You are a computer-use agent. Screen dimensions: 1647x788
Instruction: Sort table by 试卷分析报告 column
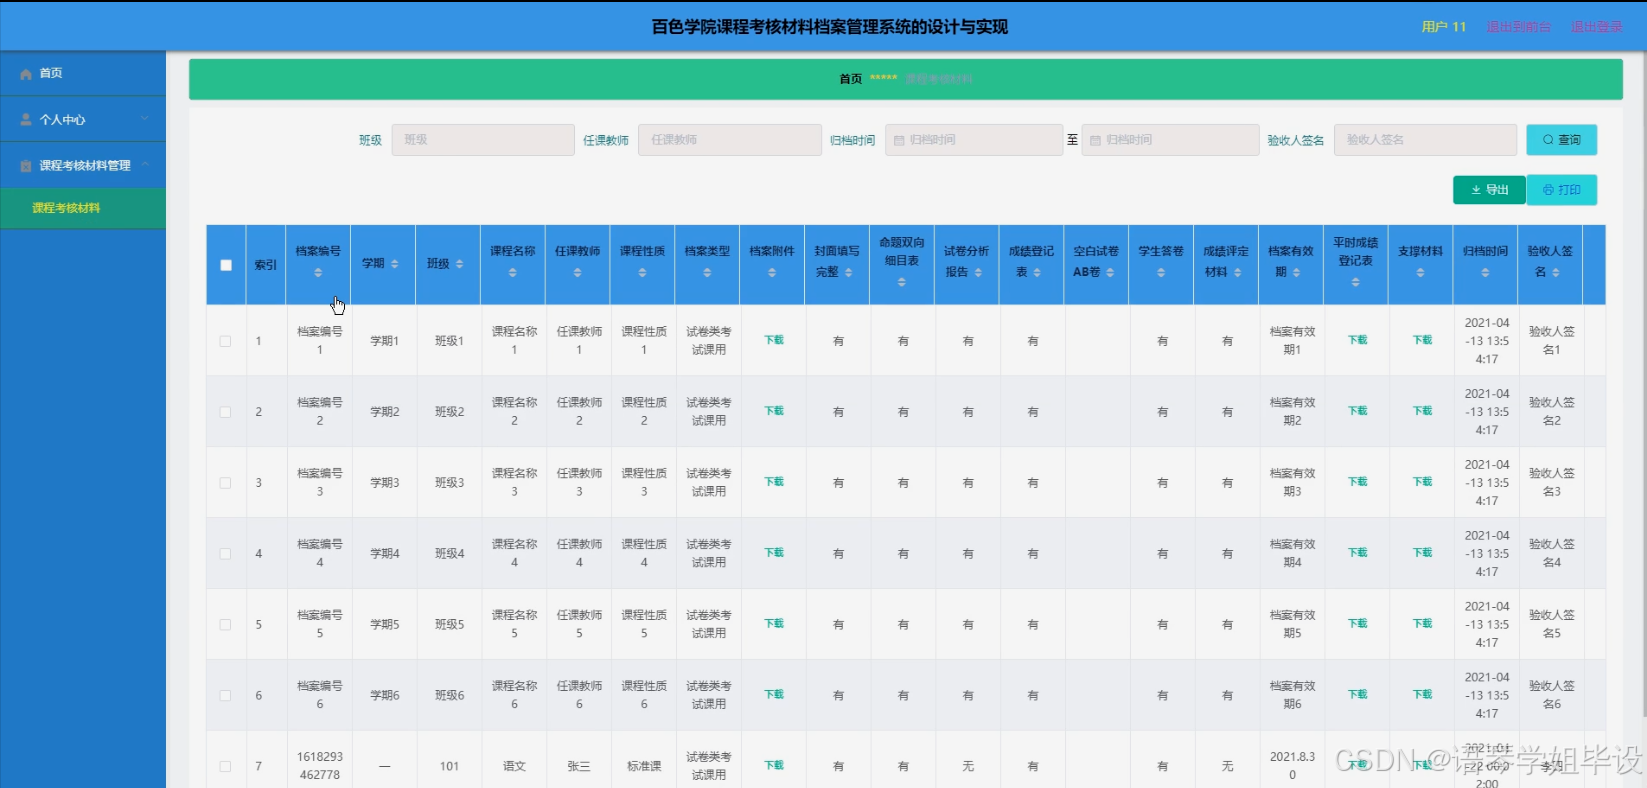(x=978, y=273)
